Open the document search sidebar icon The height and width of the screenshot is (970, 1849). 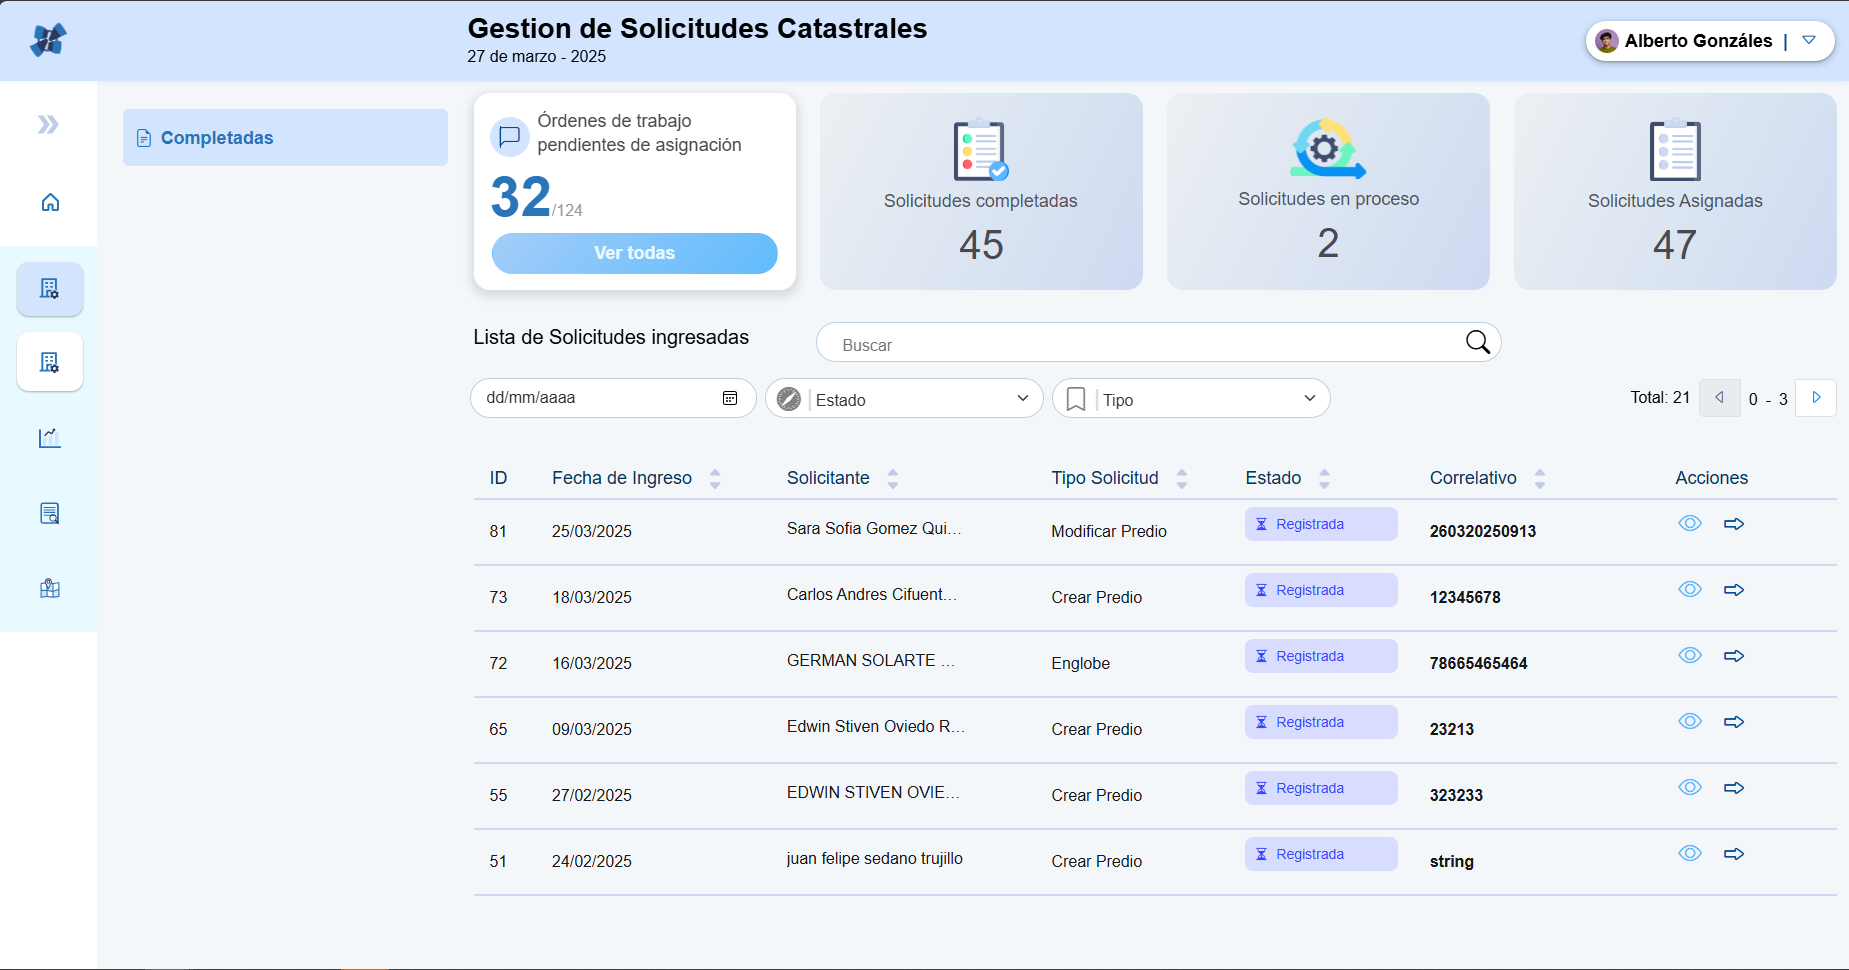50,514
